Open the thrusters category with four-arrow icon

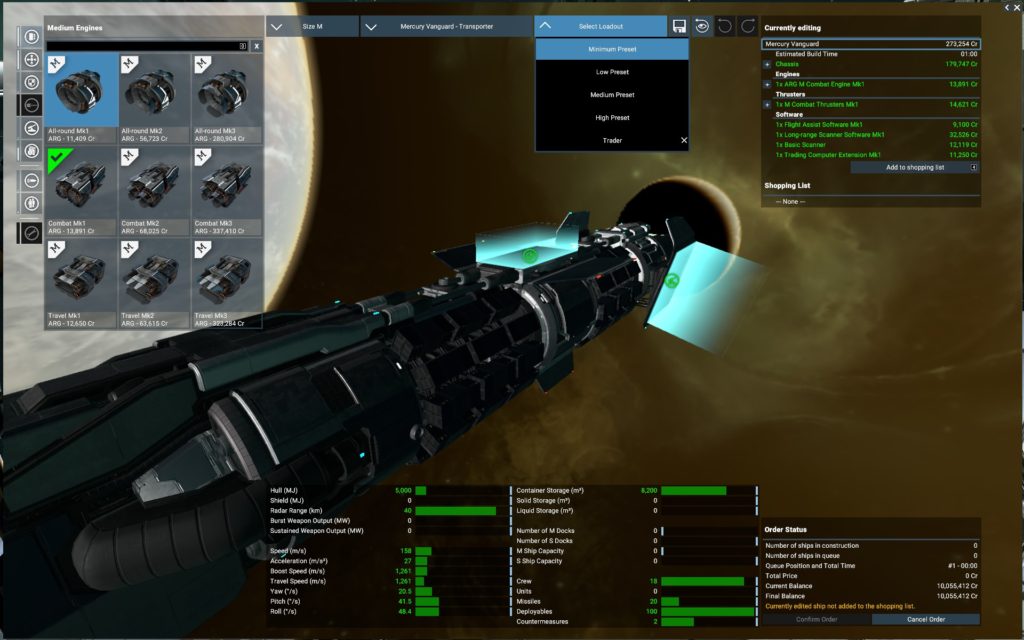[x=31, y=60]
